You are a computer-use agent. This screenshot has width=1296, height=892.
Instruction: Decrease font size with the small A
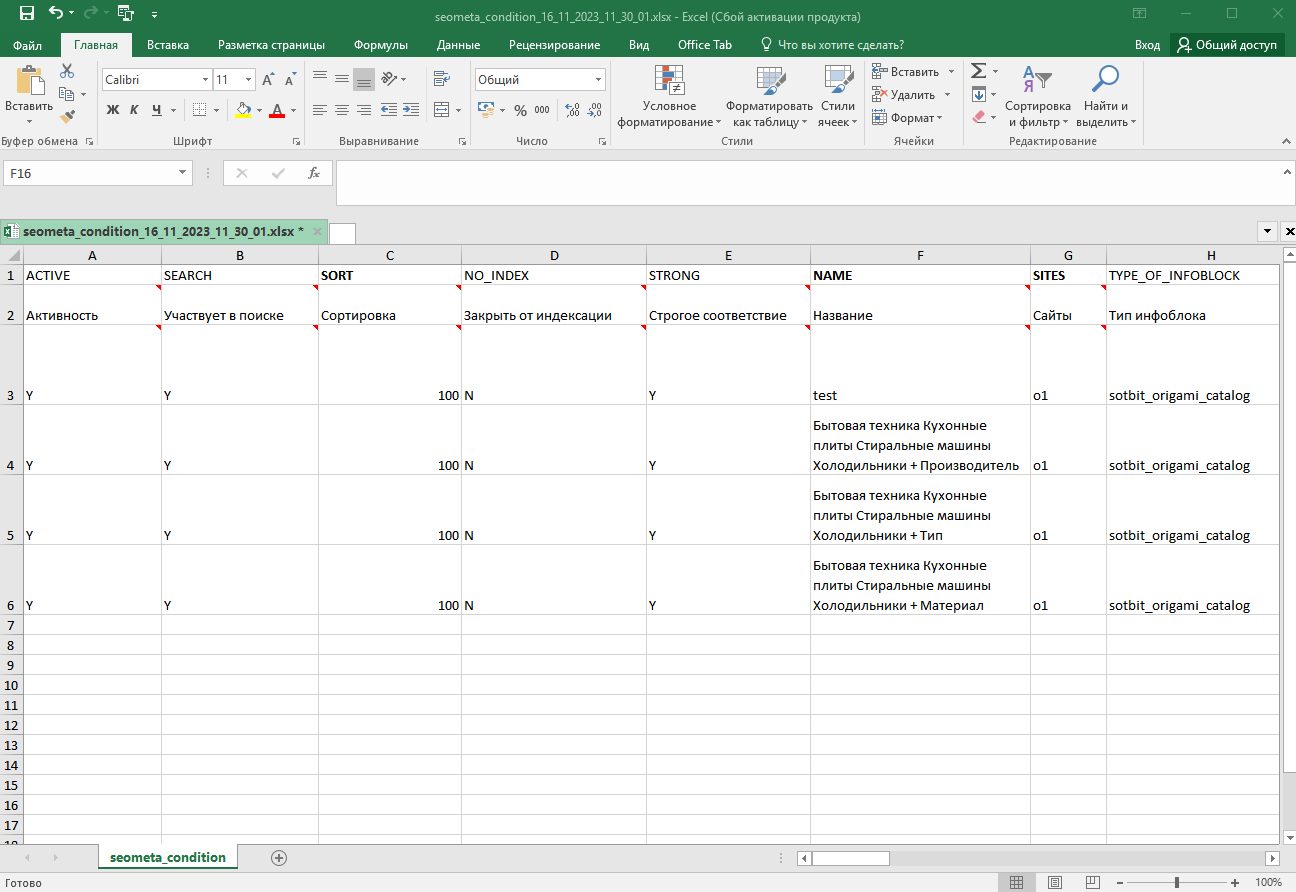290,80
